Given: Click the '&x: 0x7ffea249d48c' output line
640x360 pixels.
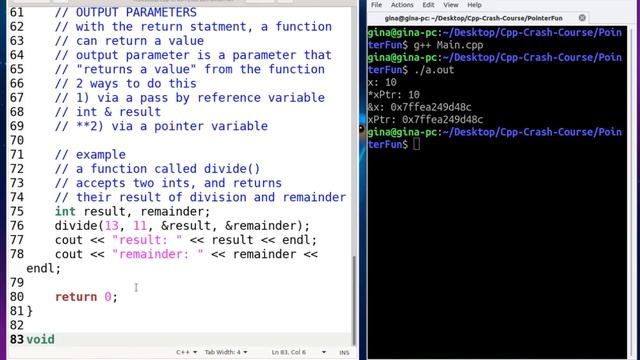Looking at the screenshot, I should [x=420, y=107].
